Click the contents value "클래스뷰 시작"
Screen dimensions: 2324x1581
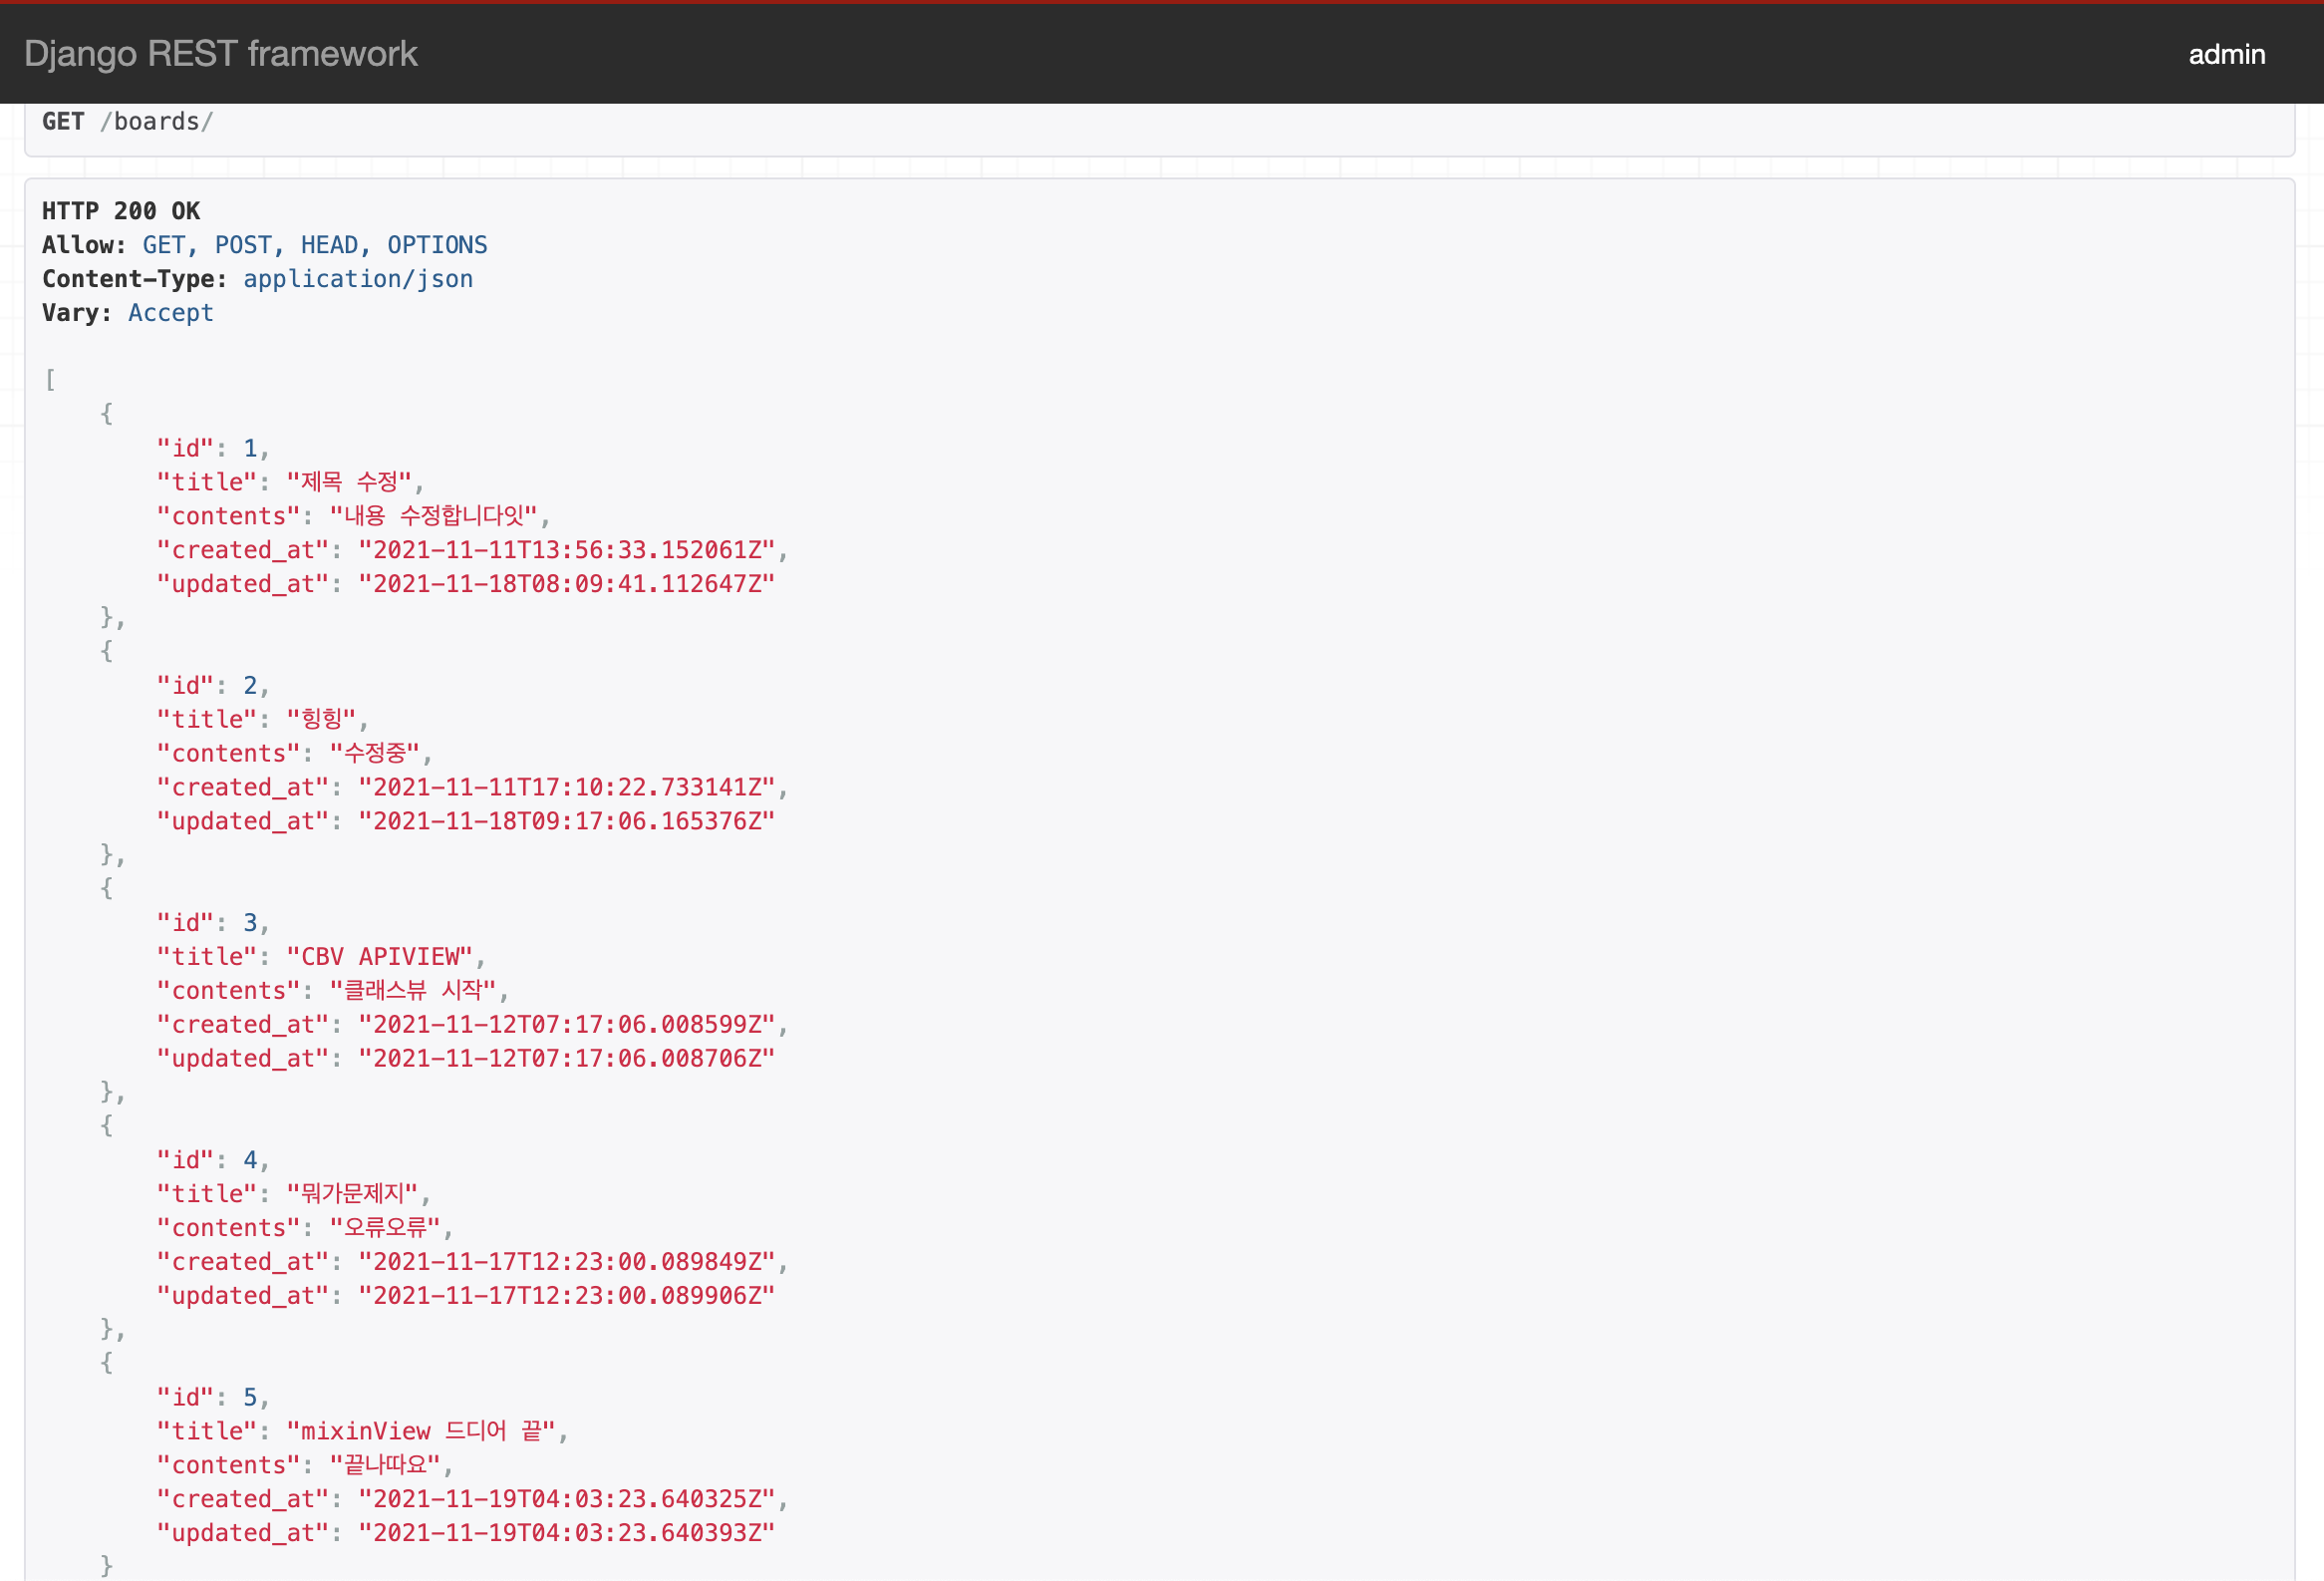point(413,991)
